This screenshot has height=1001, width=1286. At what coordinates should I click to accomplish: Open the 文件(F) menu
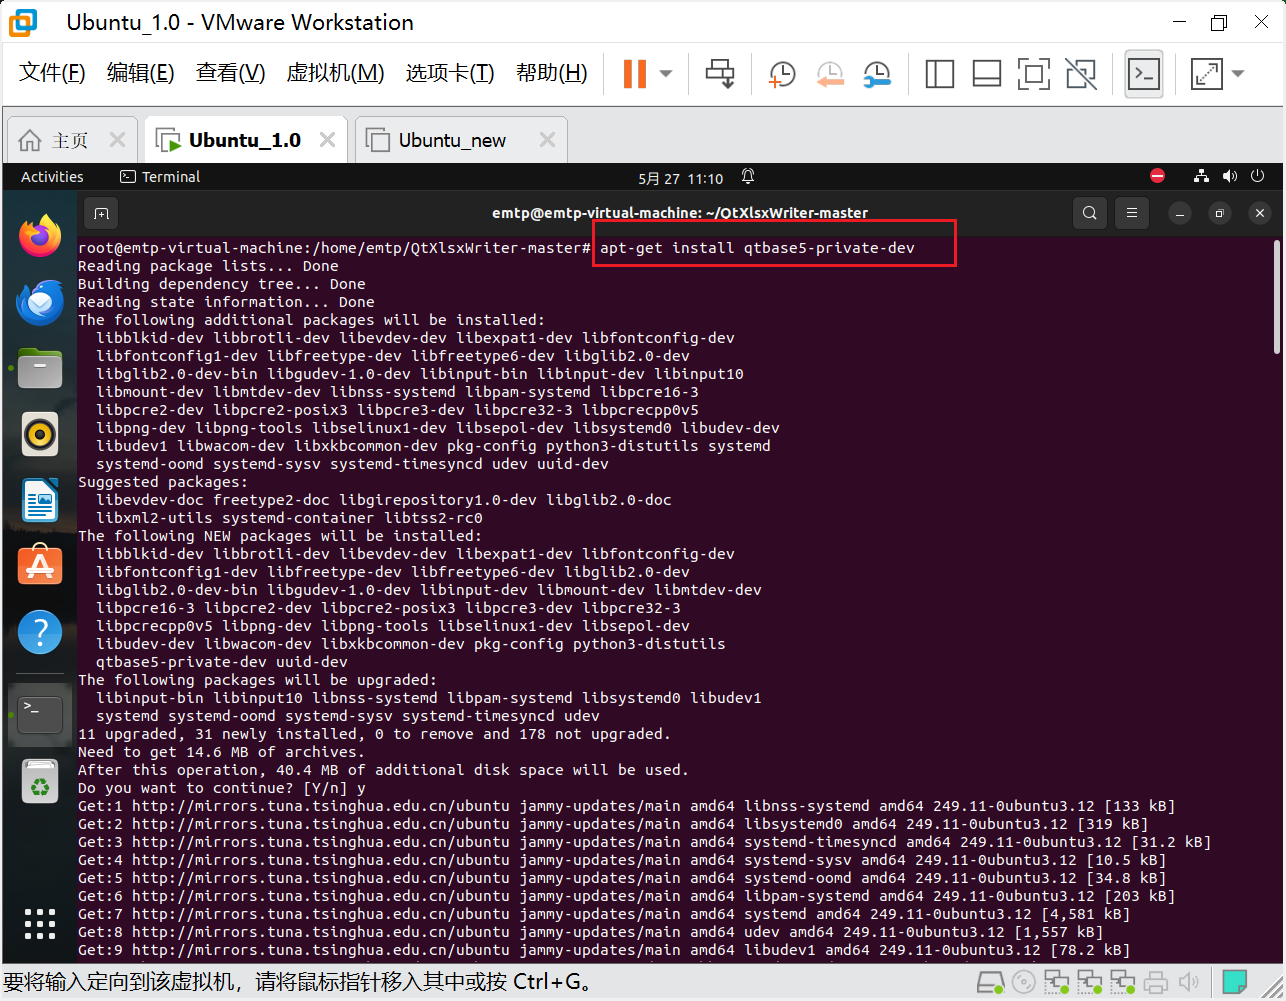(x=52, y=73)
